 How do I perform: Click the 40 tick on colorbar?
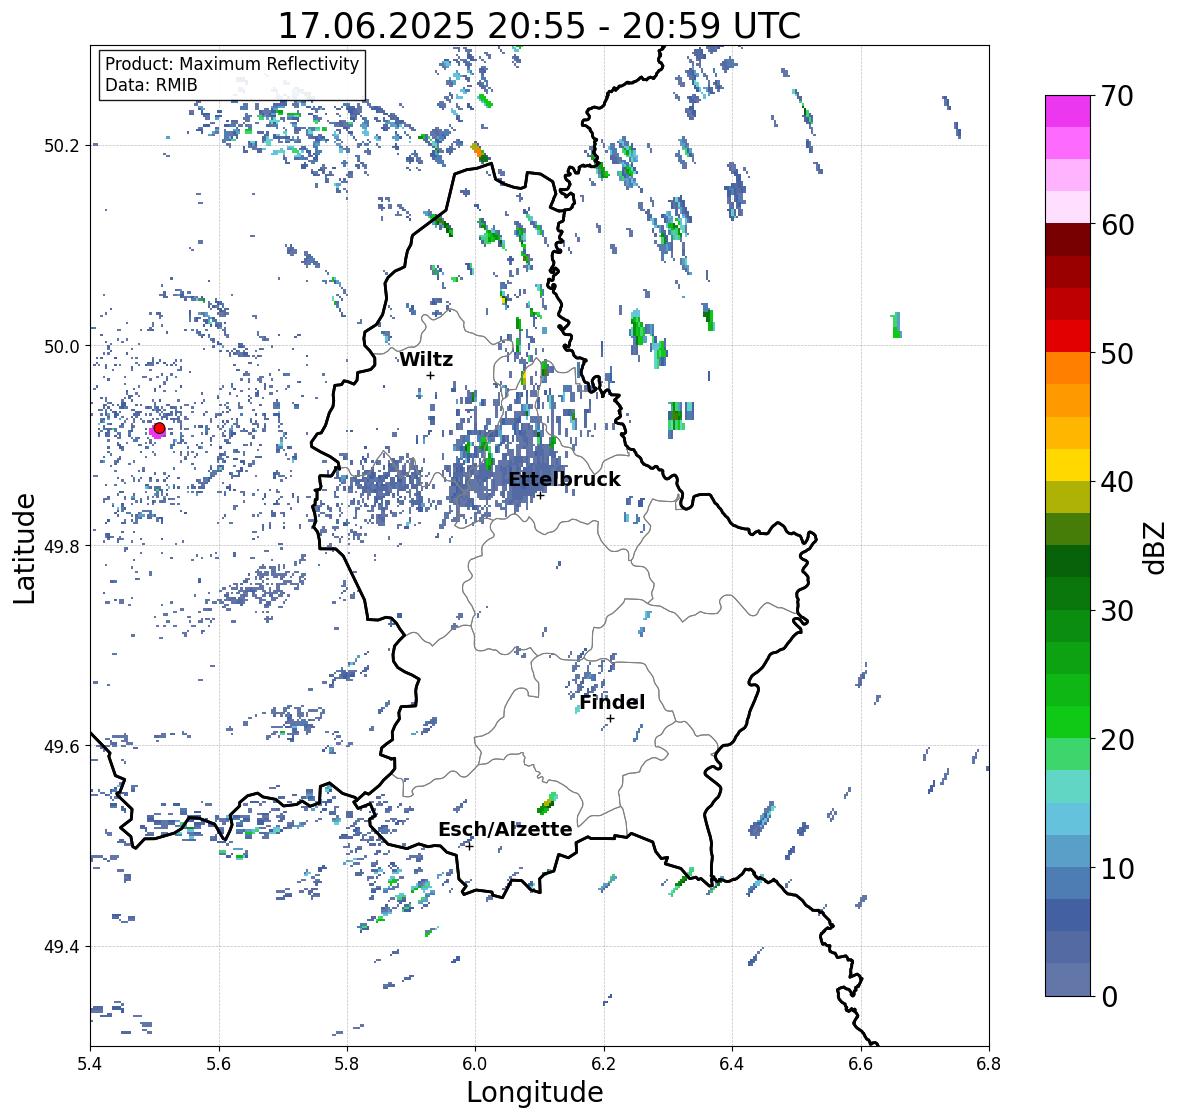point(1117,482)
